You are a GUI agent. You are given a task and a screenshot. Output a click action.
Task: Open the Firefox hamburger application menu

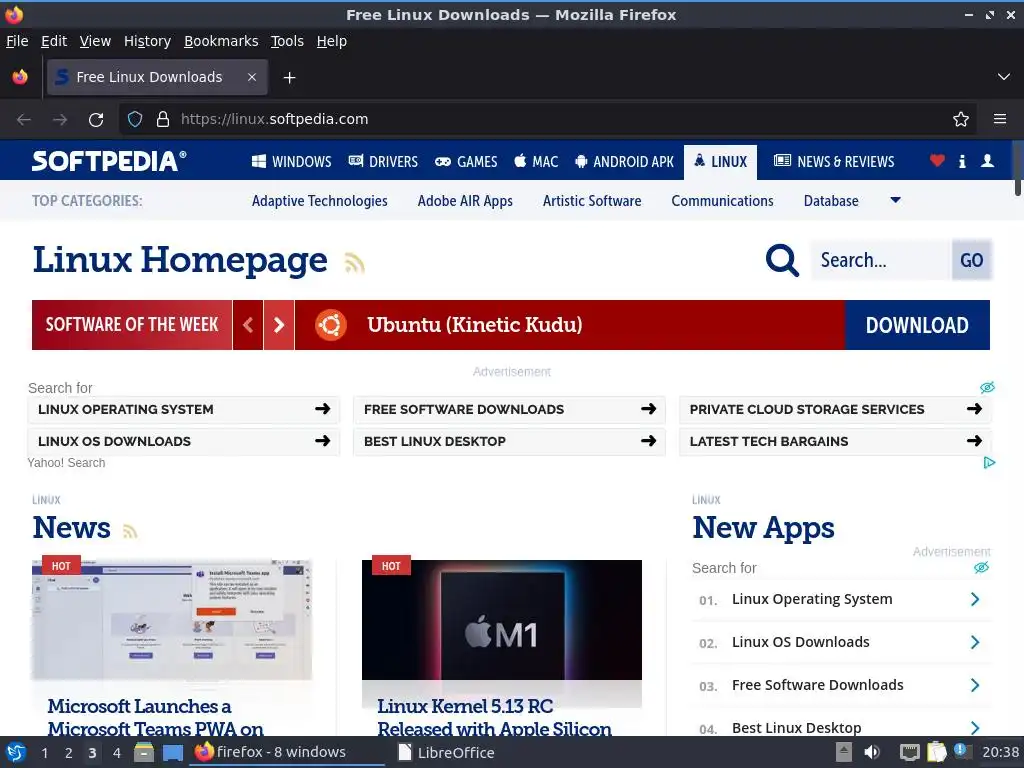click(x=1000, y=119)
